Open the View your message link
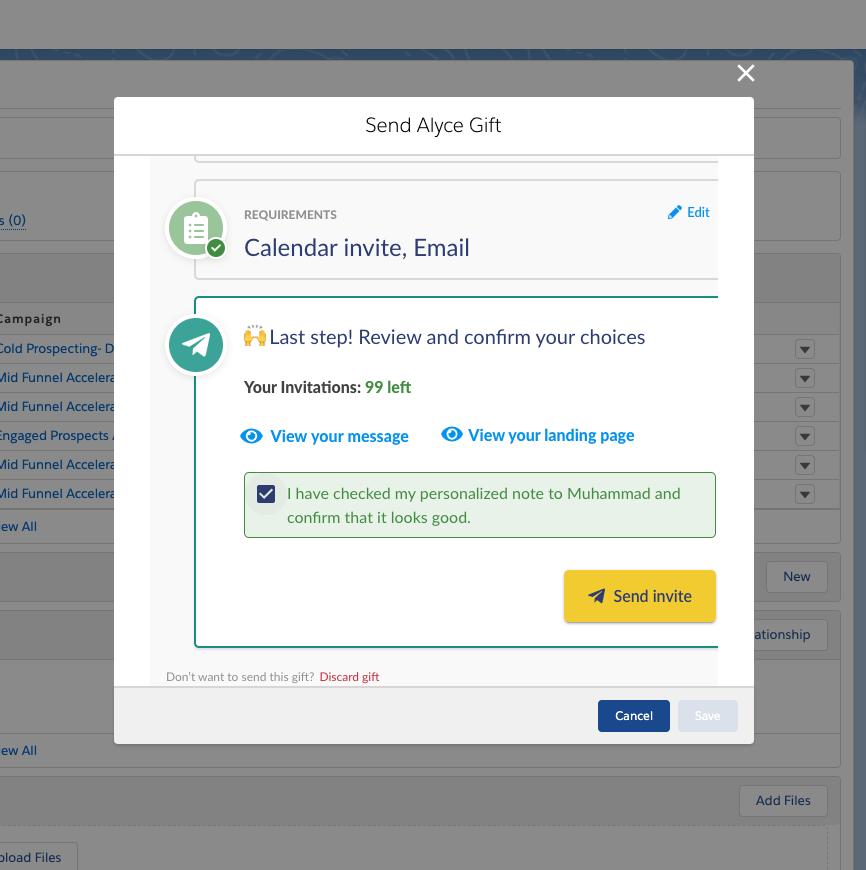 click(339, 436)
